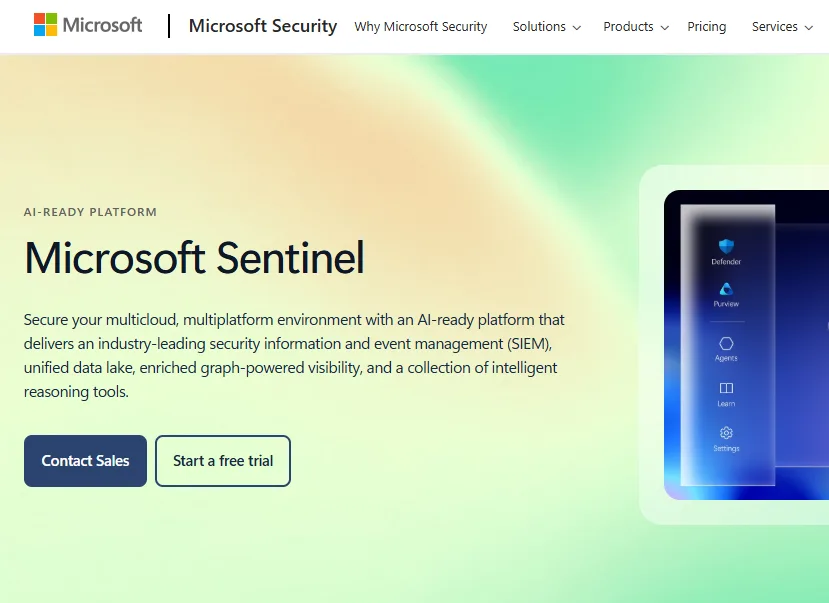The width and height of the screenshot is (829, 603).
Task: Click the page scrollbar on the right edge
Action: pyautogui.click(x=826, y=300)
